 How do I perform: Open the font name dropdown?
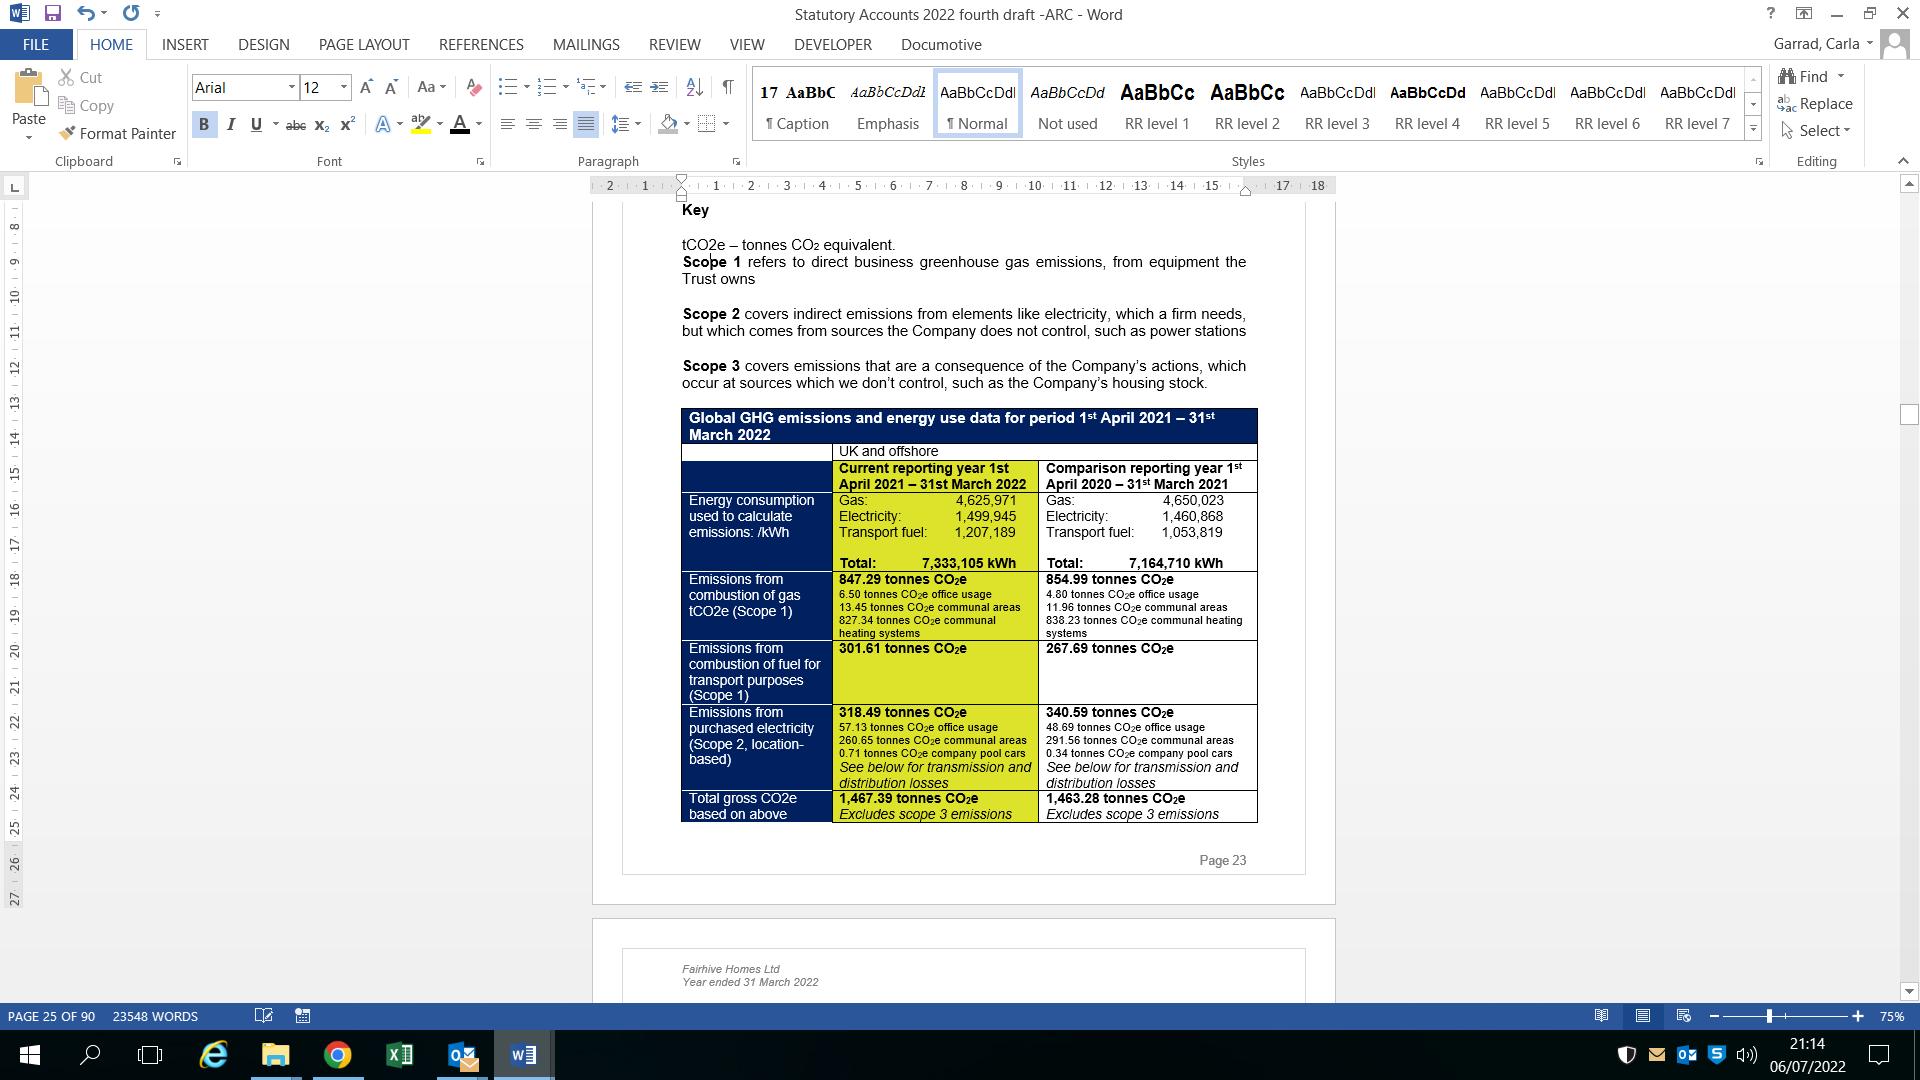point(292,88)
